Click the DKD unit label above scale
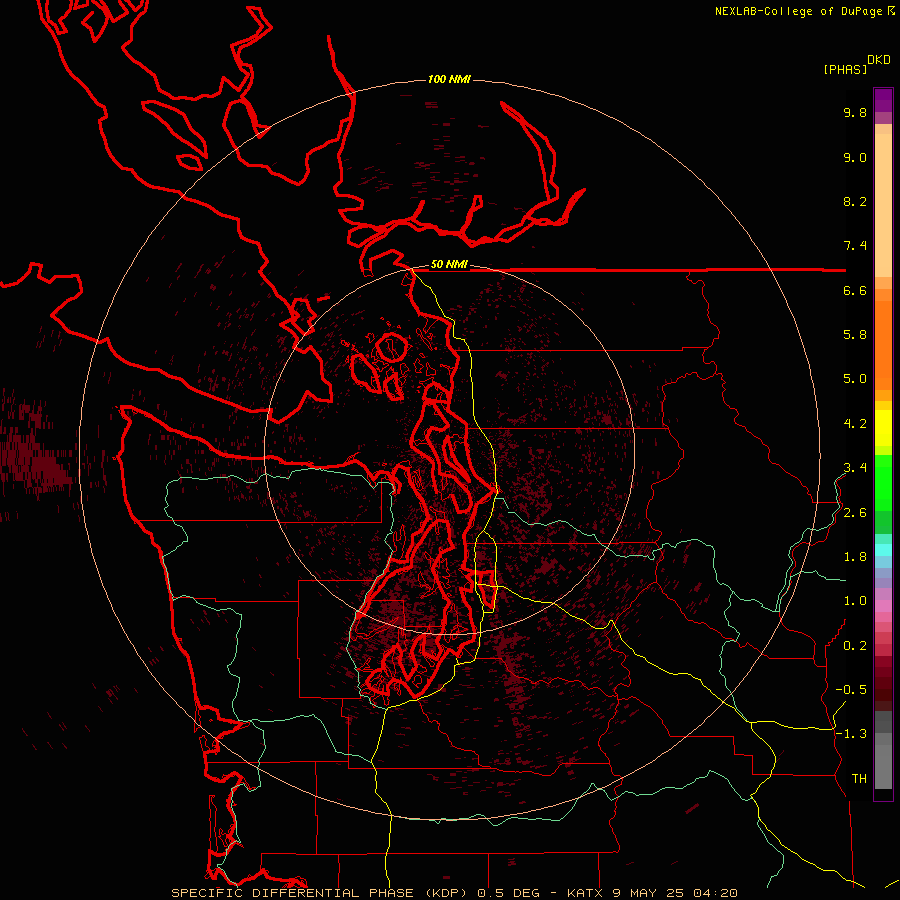 [x=879, y=60]
